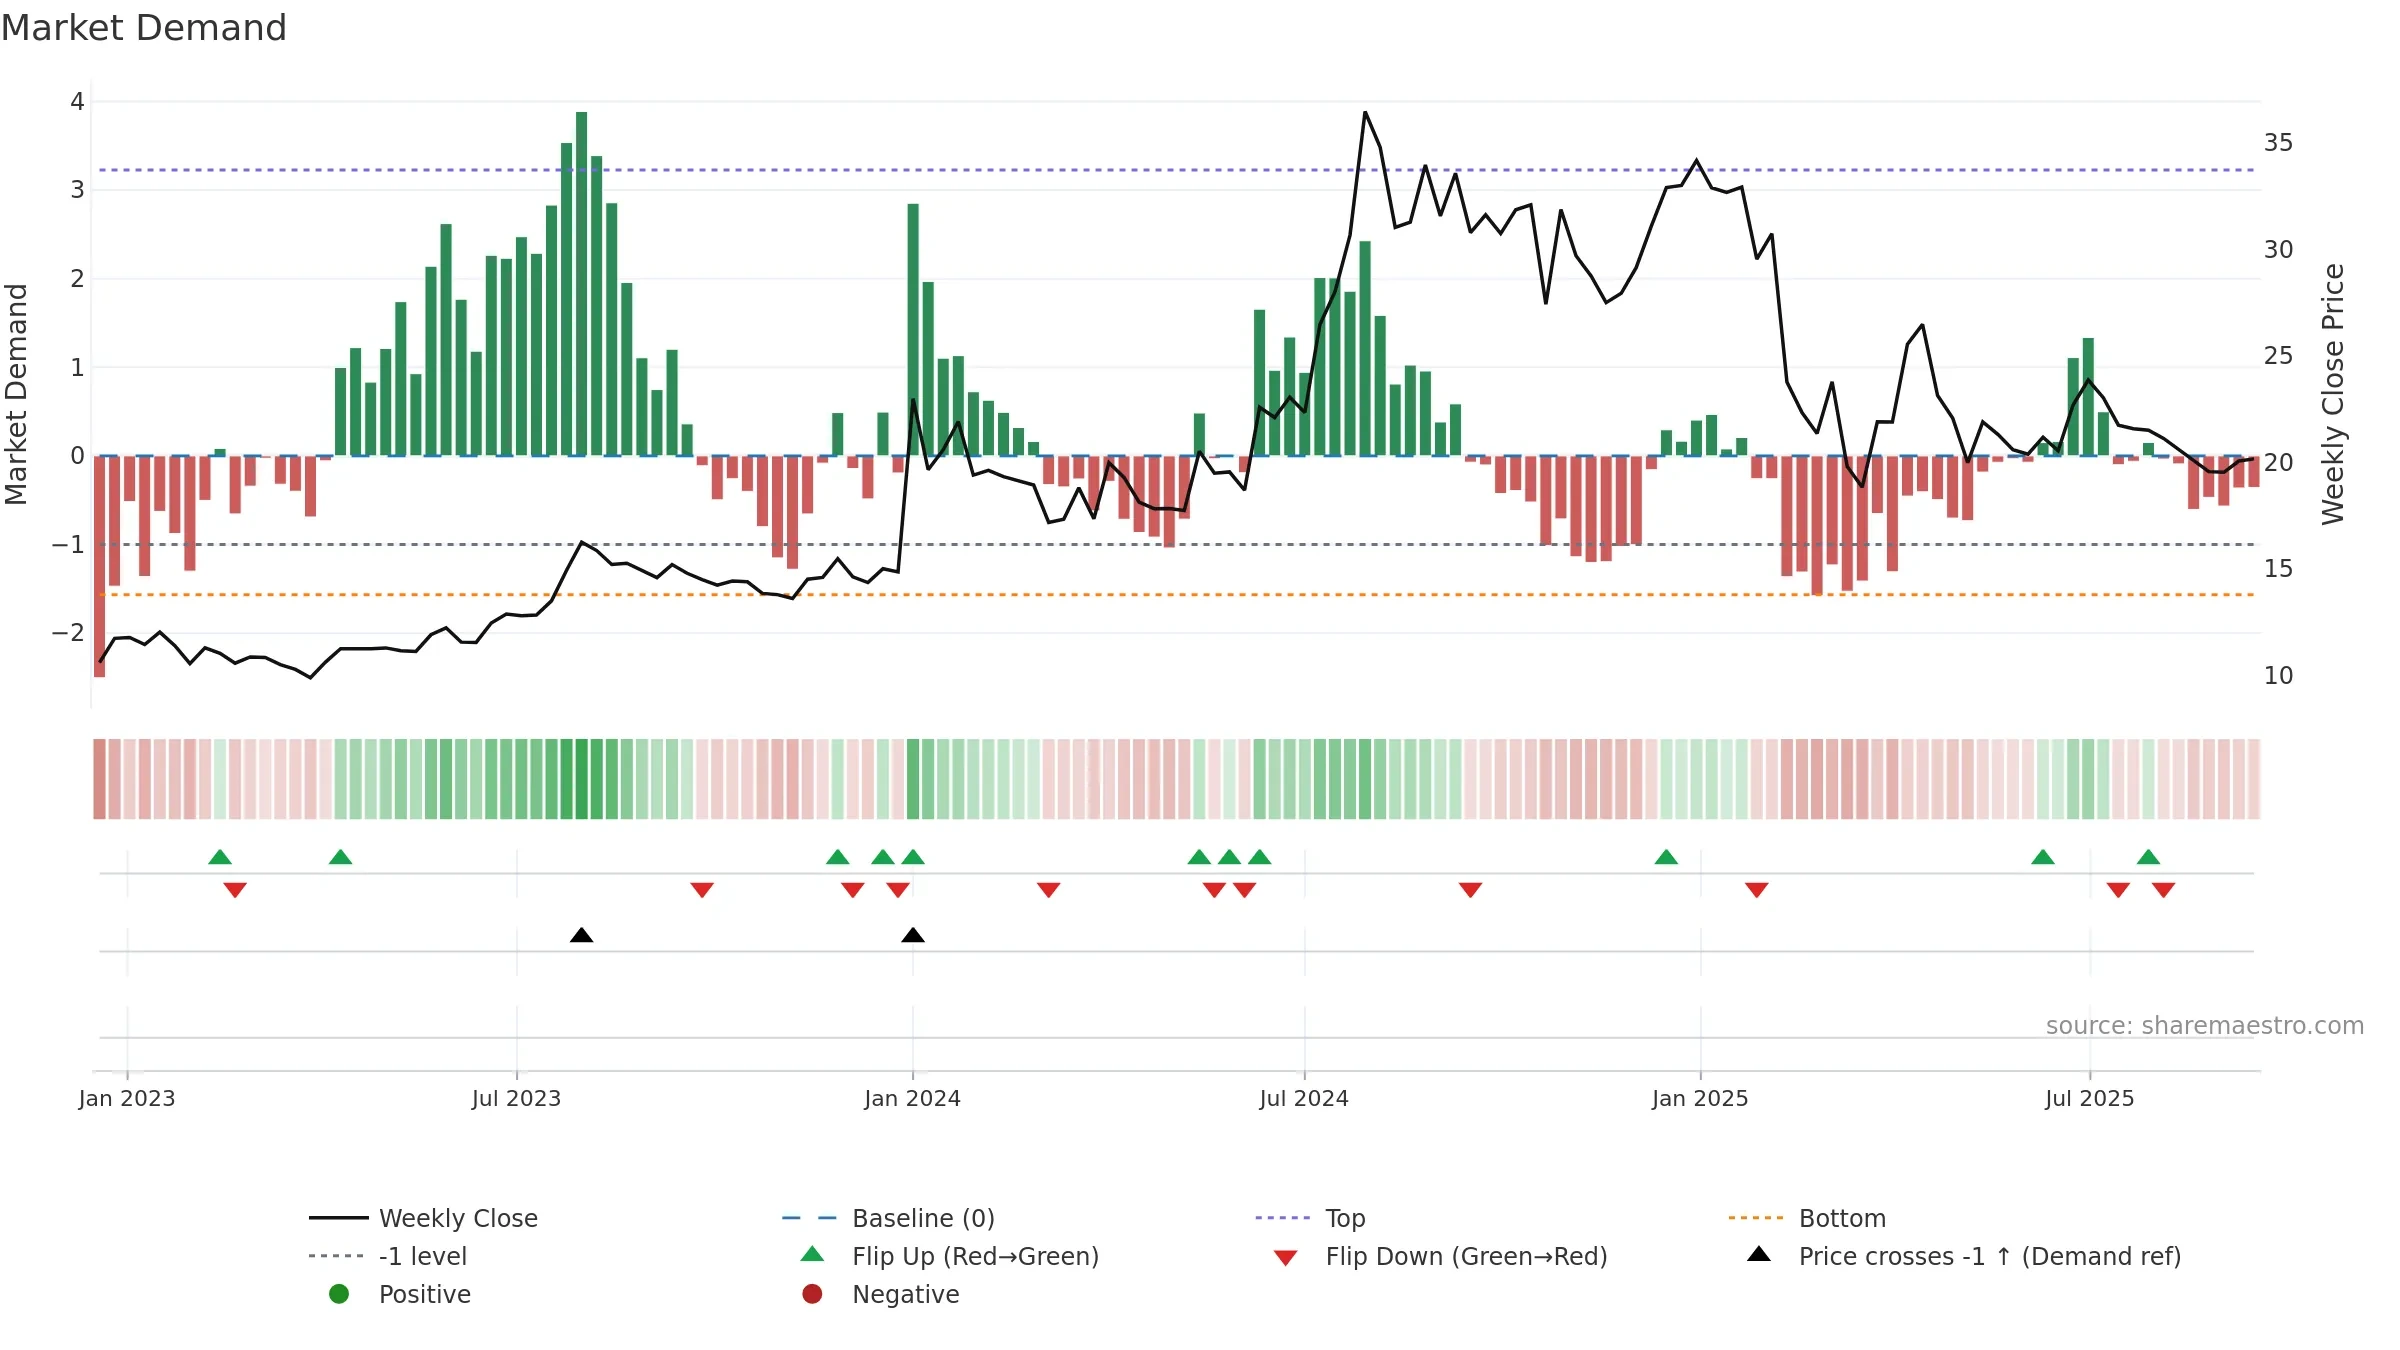Viewport: 2400px width, 1350px height.
Task: Click the Jan 2023 x-axis label
Action: [127, 1099]
